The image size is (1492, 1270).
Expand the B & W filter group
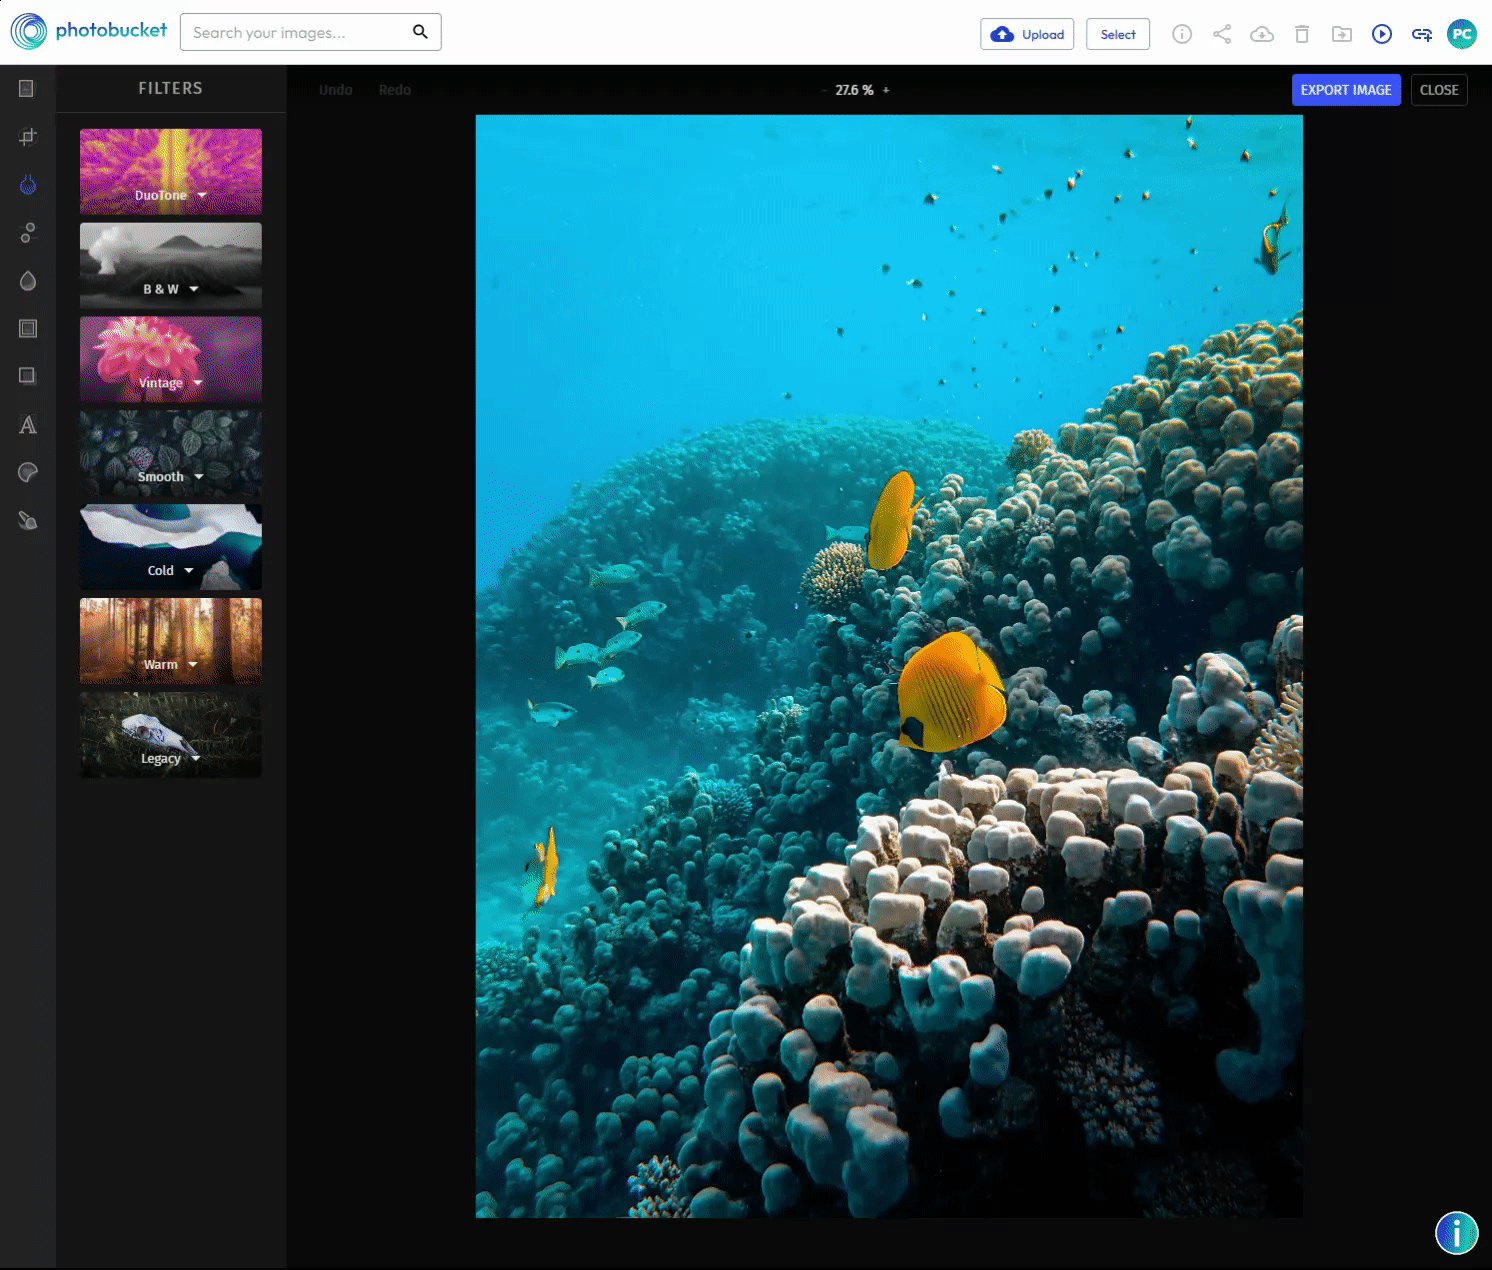pyautogui.click(x=171, y=265)
